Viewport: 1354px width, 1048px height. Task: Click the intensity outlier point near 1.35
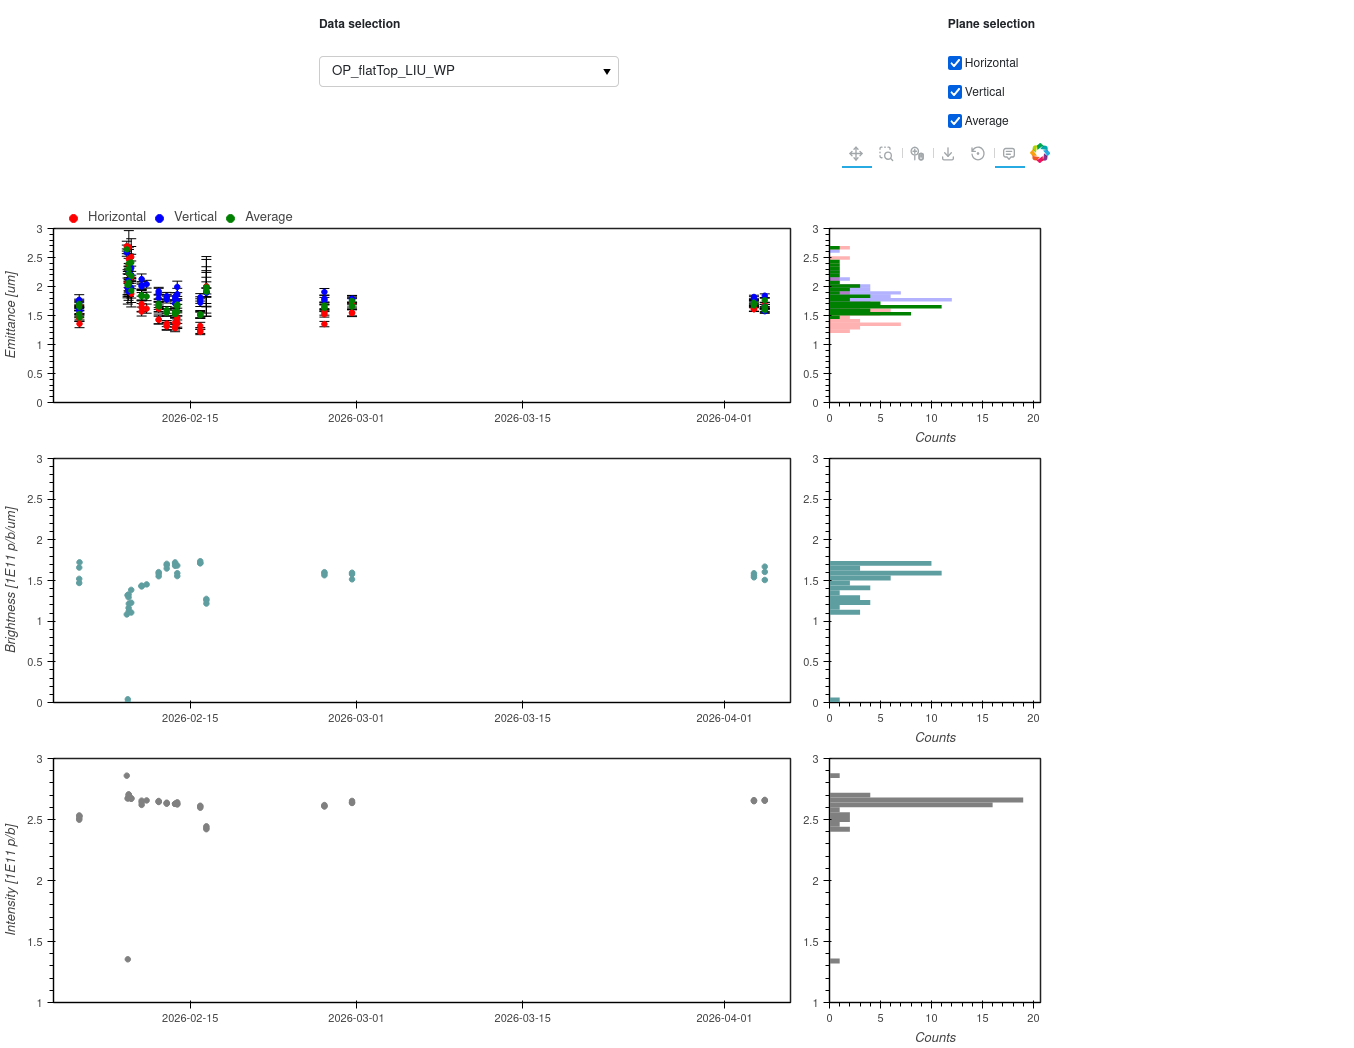point(127,959)
